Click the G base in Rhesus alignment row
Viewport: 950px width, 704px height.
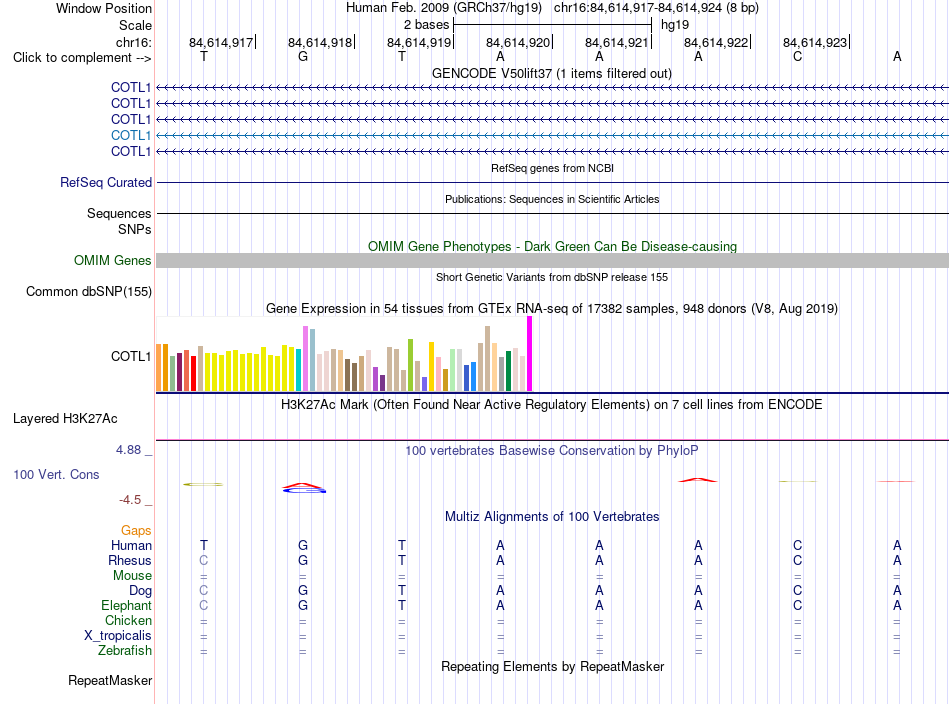click(303, 560)
